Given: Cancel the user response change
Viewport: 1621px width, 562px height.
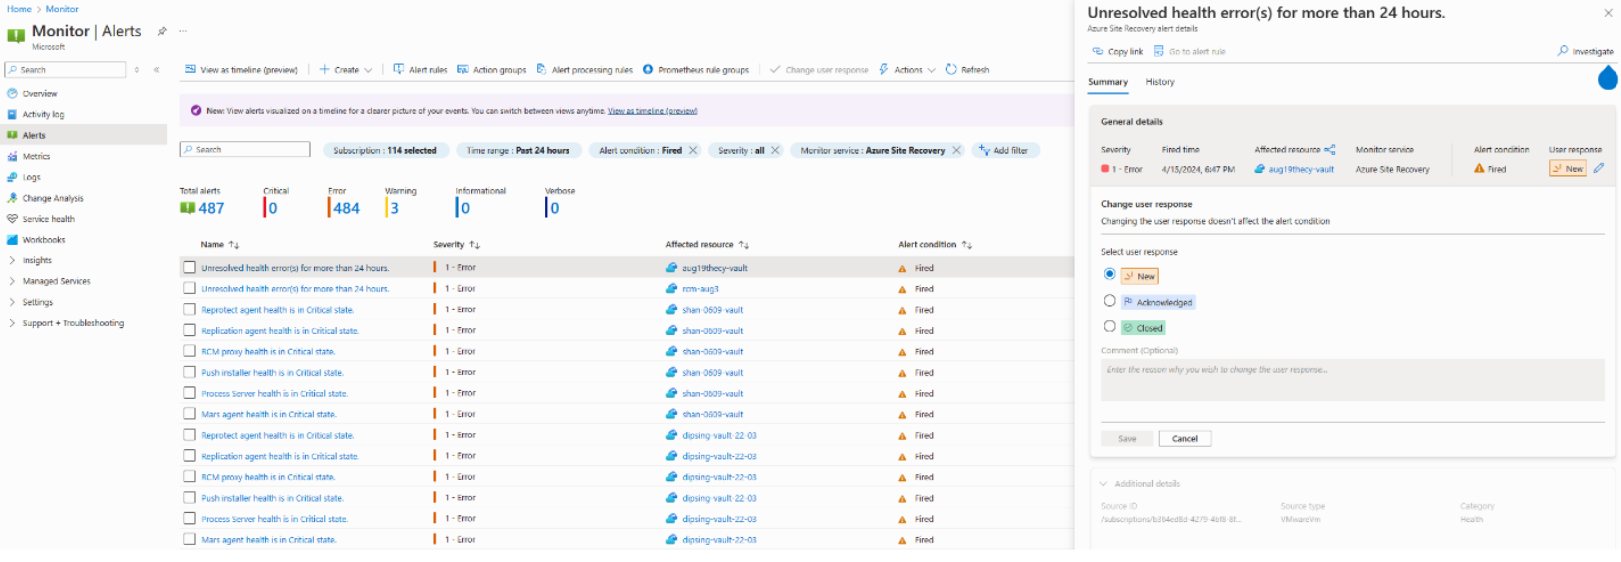Looking at the screenshot, I should [x=1185, y=439].
